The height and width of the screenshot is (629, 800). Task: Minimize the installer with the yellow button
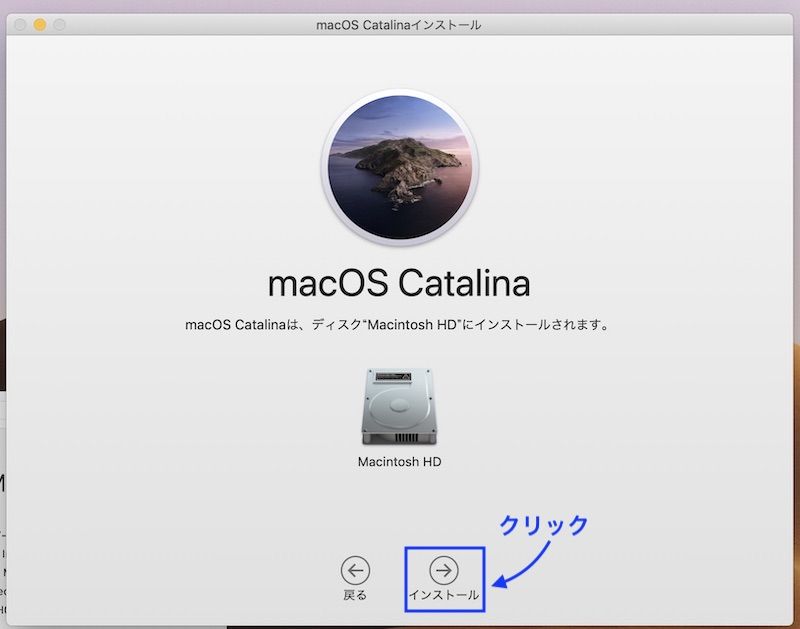[40, 24]
